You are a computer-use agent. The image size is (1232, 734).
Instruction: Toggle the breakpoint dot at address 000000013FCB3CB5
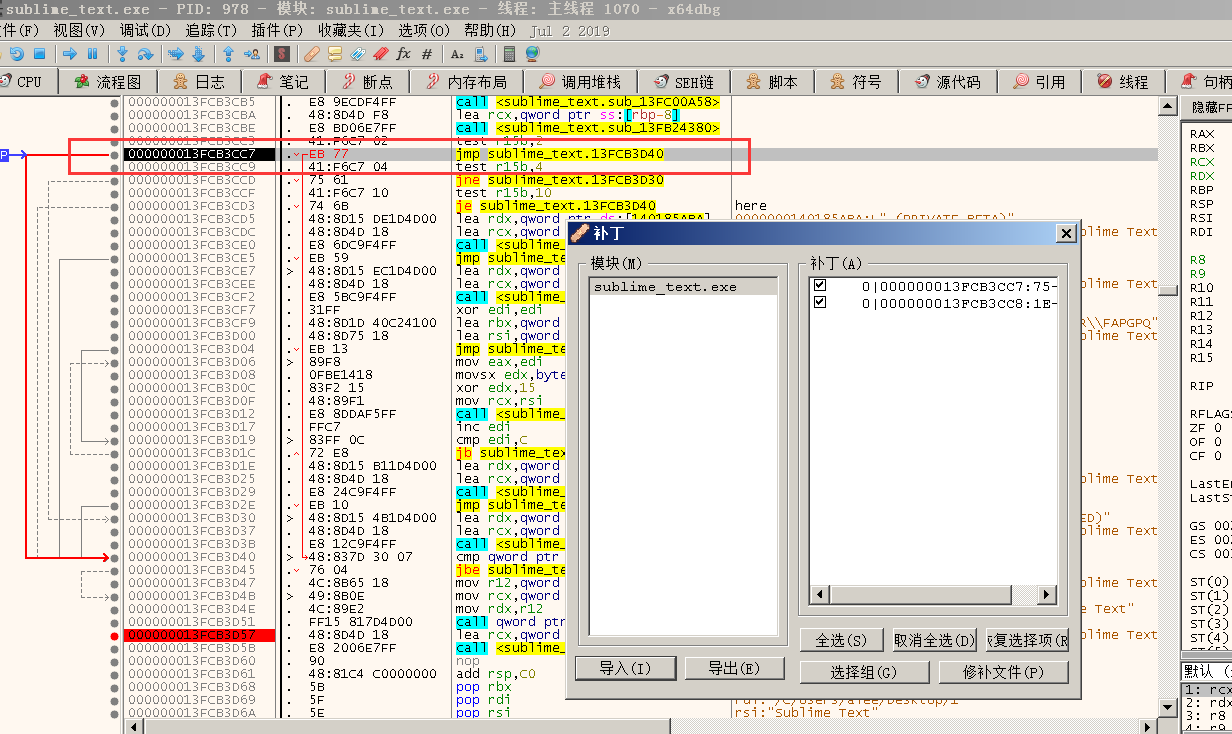pos(115,102)
